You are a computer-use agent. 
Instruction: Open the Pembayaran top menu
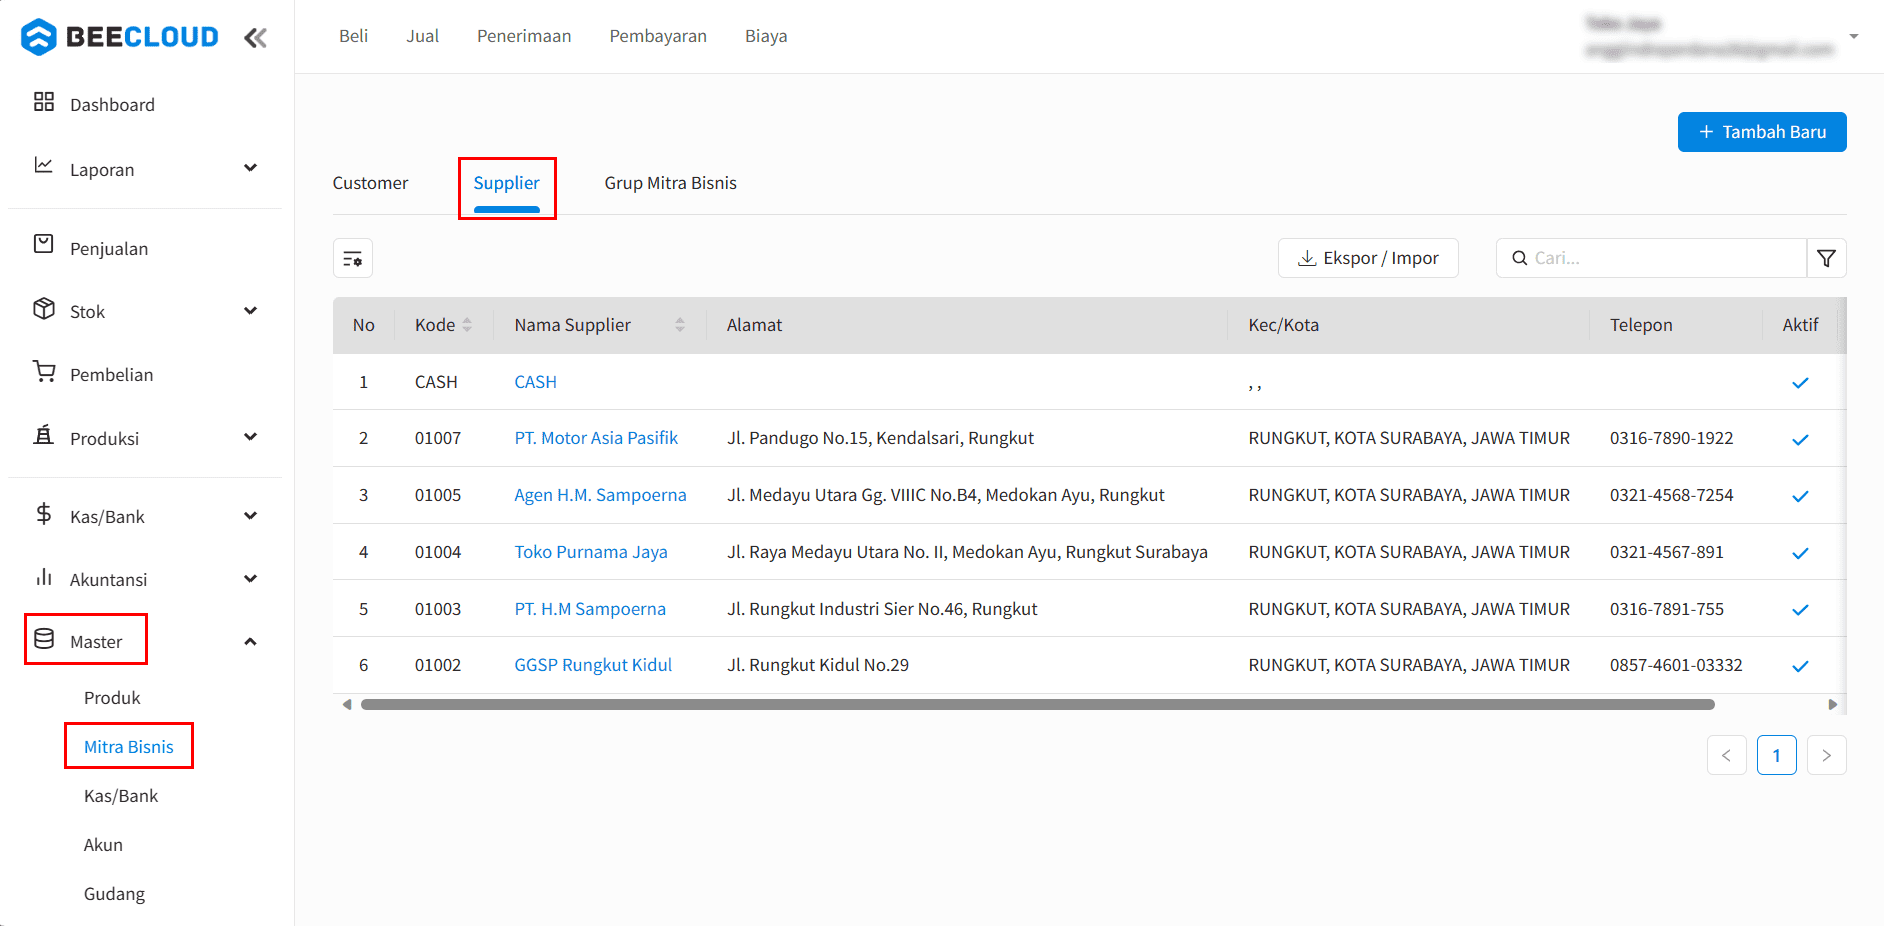pos(658,36)
